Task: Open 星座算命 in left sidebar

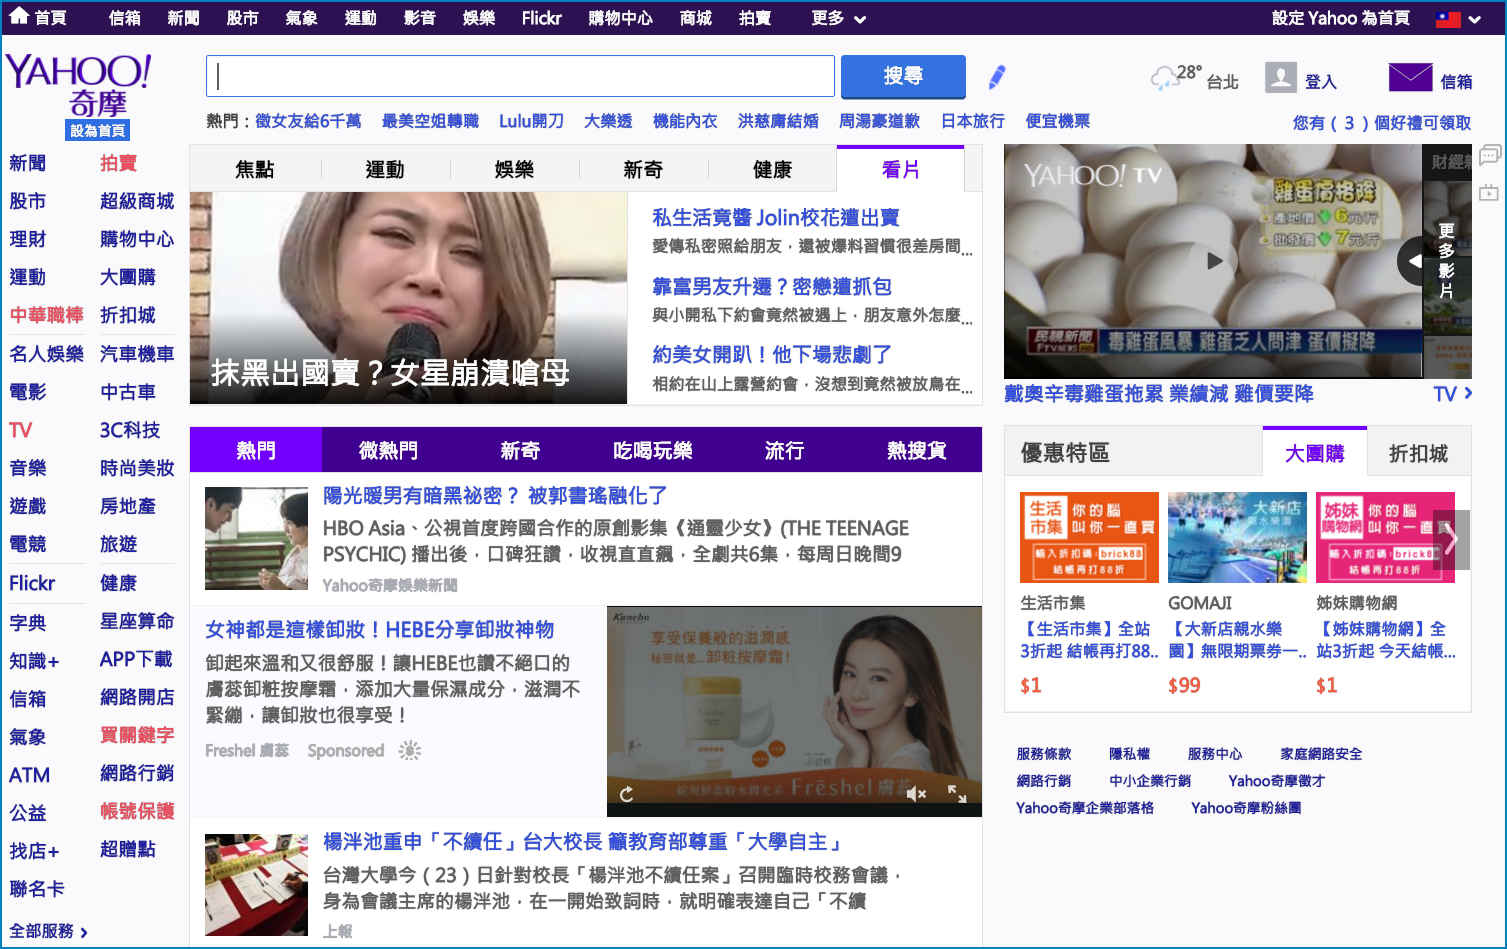Action: [x=137, y=621]
